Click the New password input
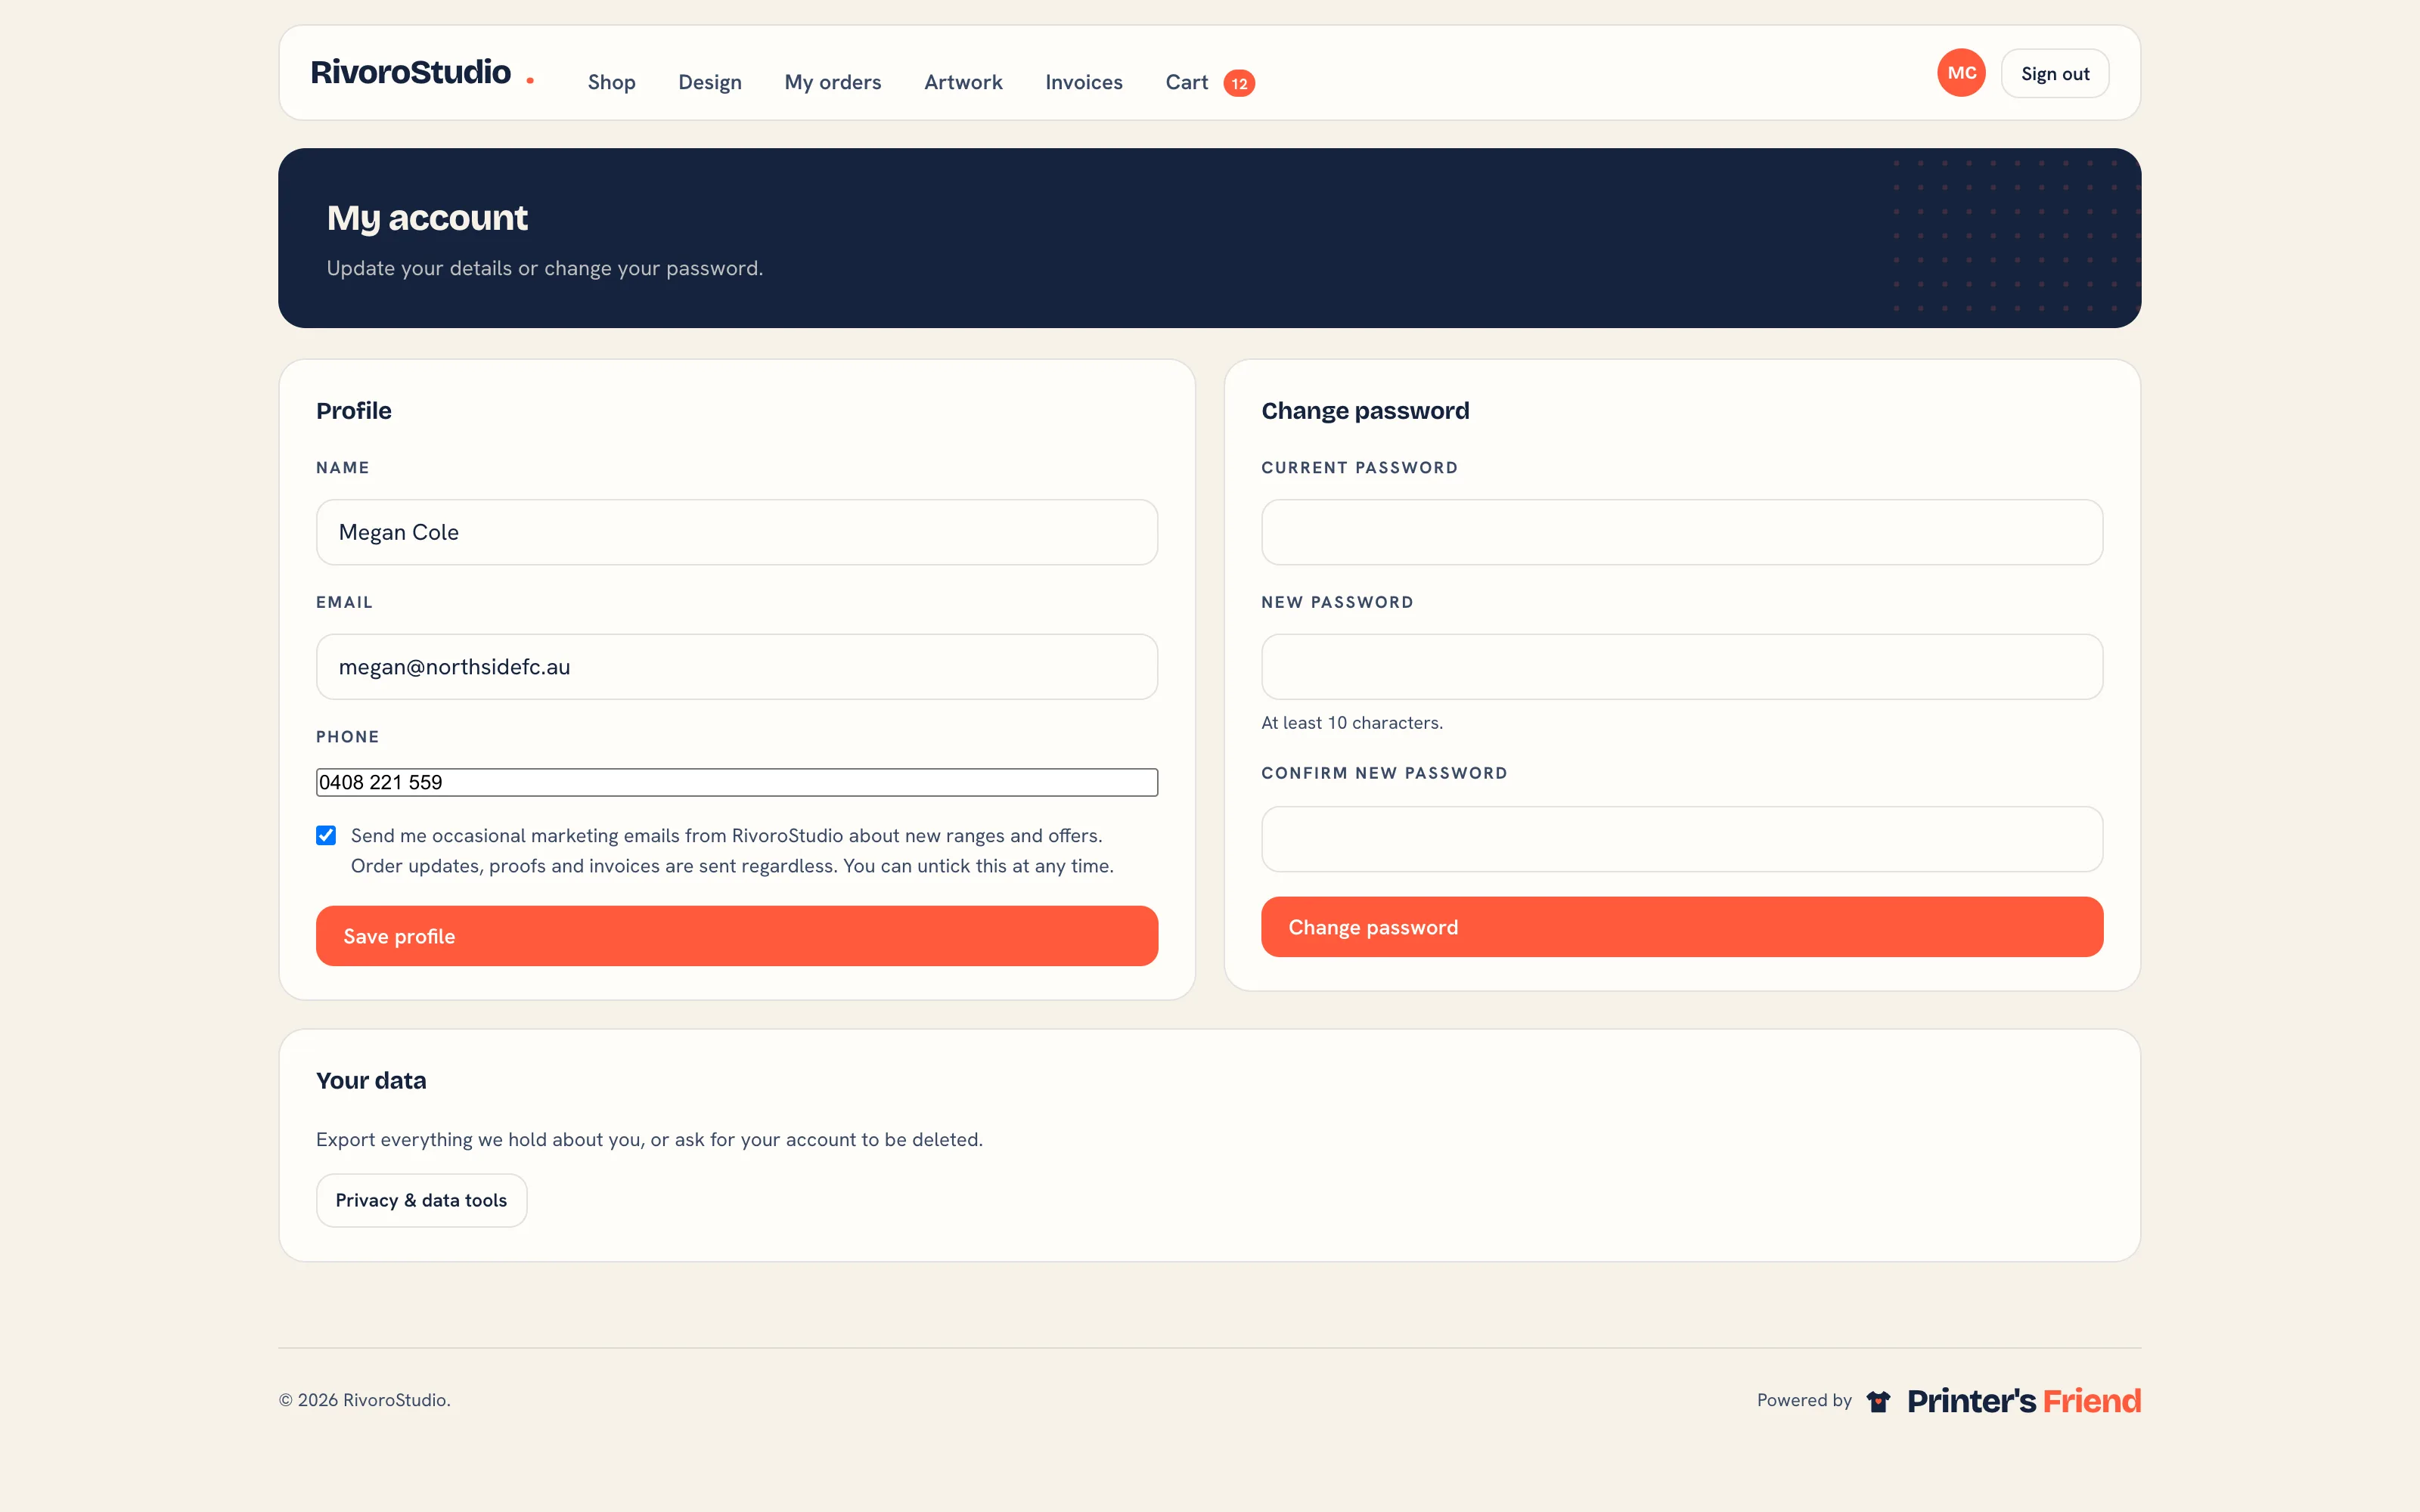Viewport: 2420px width, 1512px height. (1682, 667)
